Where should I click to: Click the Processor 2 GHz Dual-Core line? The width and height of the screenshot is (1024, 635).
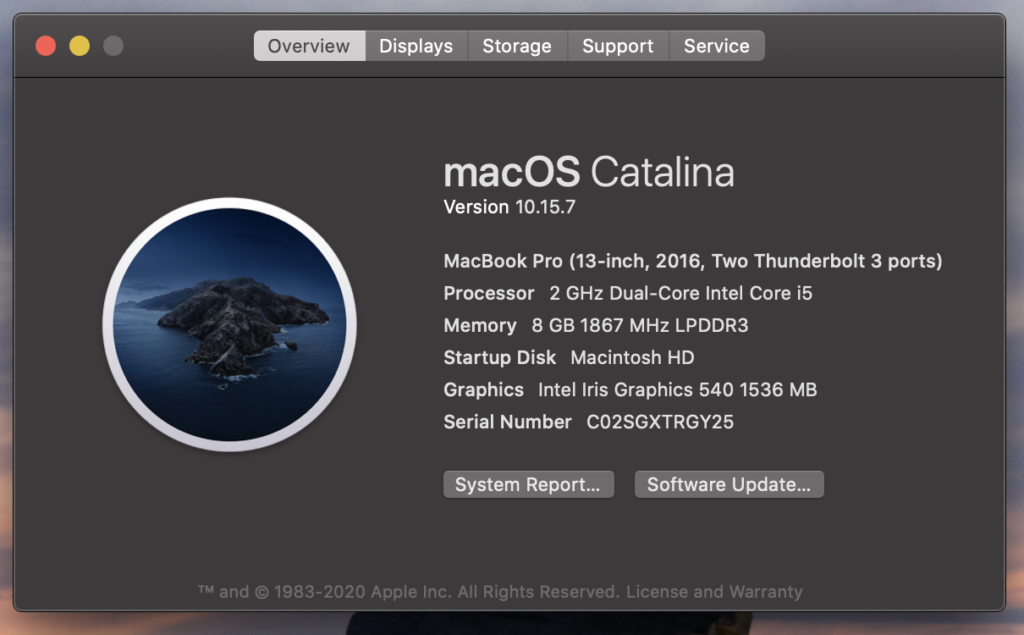[x=627, y=294]
